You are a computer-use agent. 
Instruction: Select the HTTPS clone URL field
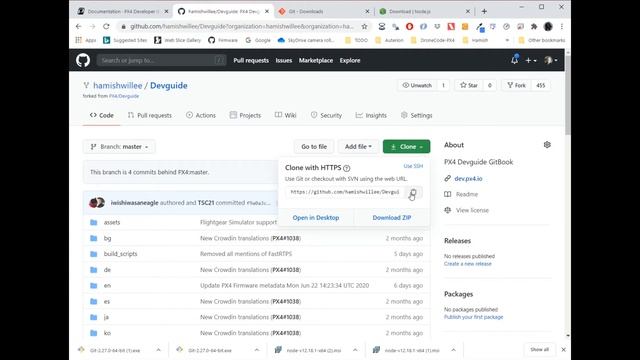(345, 192)
